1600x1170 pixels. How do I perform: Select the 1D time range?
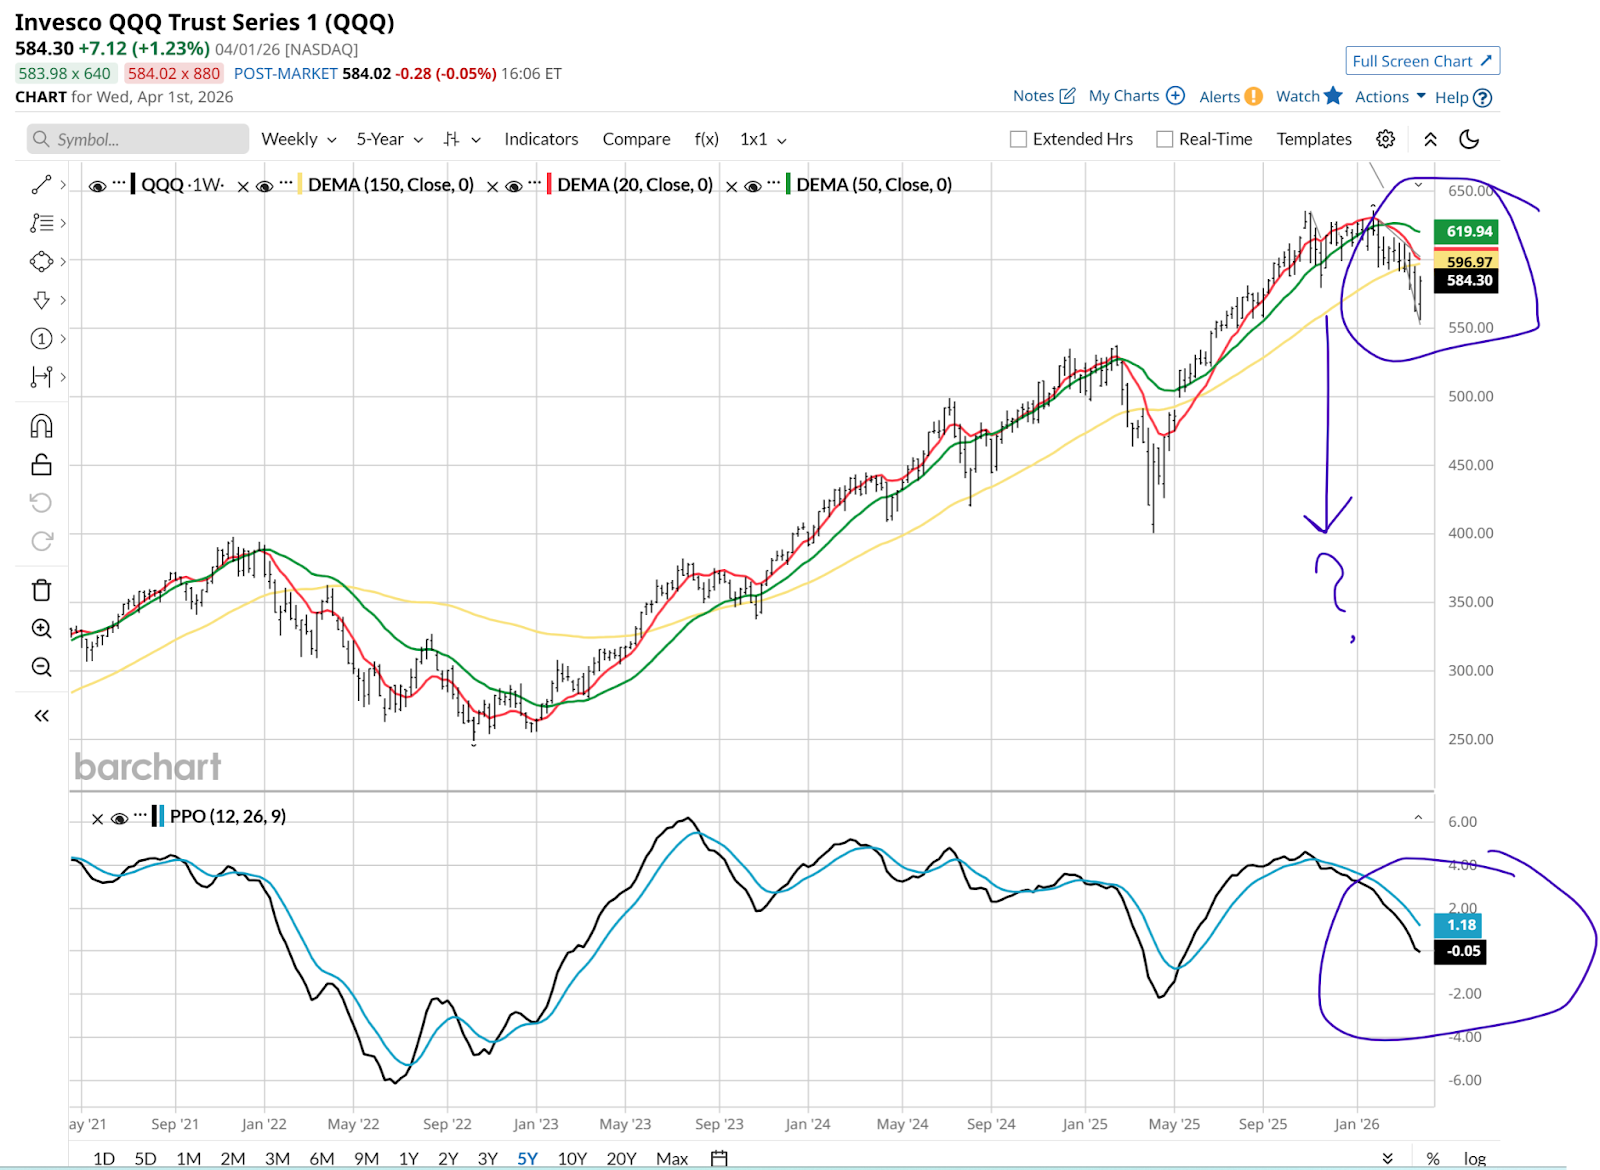[x=104, y=1158]
